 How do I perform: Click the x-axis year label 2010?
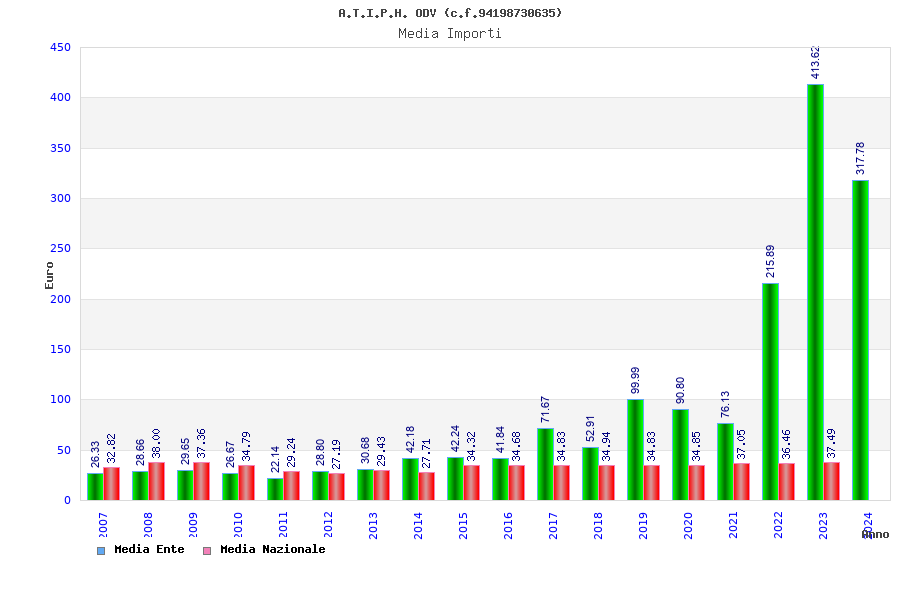pos(238,525)
